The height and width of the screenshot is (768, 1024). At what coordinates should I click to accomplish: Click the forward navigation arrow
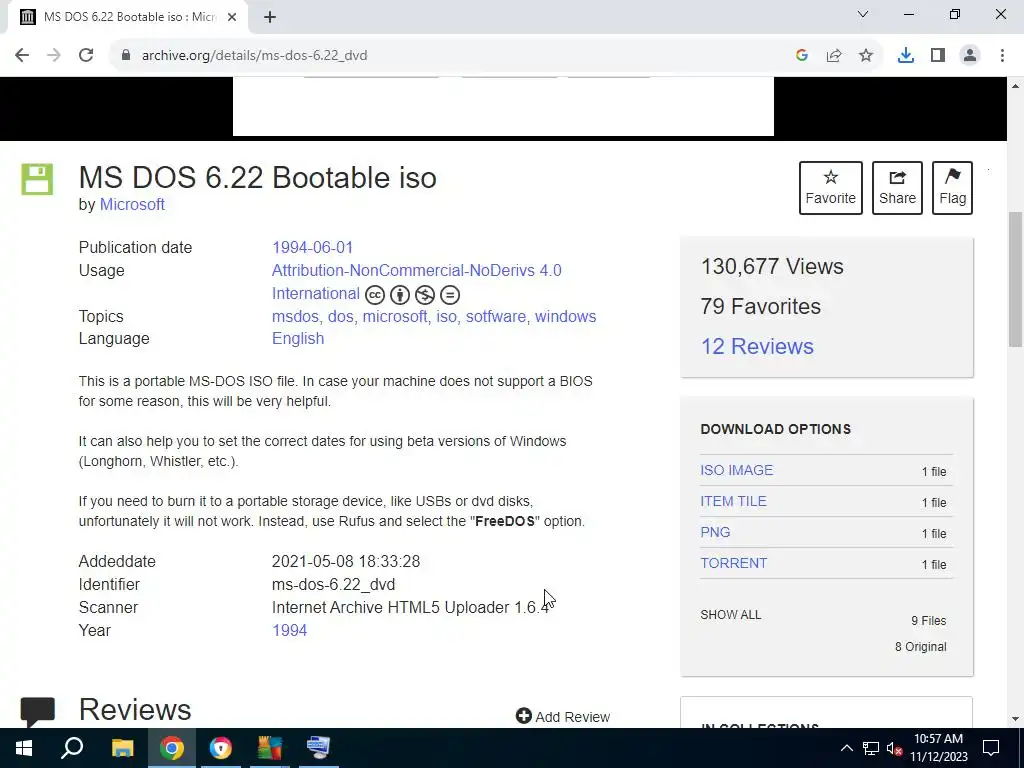pyautogui.click(x=54, y=55)
